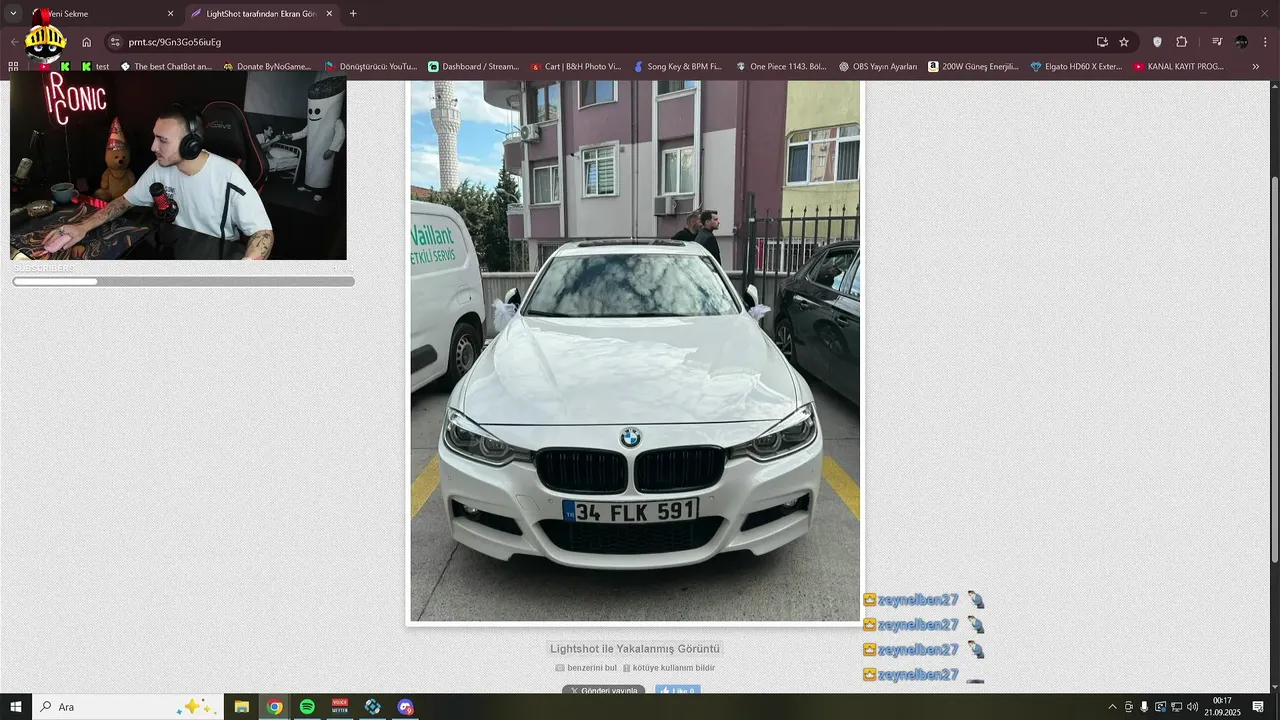Open the media controls toolbar icon

coord(1217,42)
